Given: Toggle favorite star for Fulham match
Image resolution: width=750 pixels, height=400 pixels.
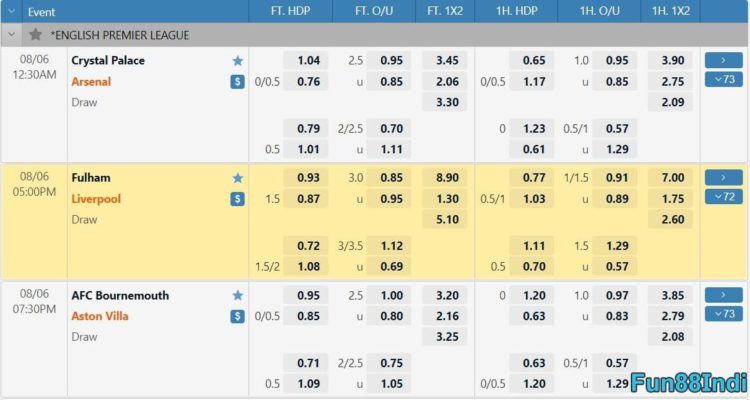Looking at the screenshot, I should (x=238, y=178).
